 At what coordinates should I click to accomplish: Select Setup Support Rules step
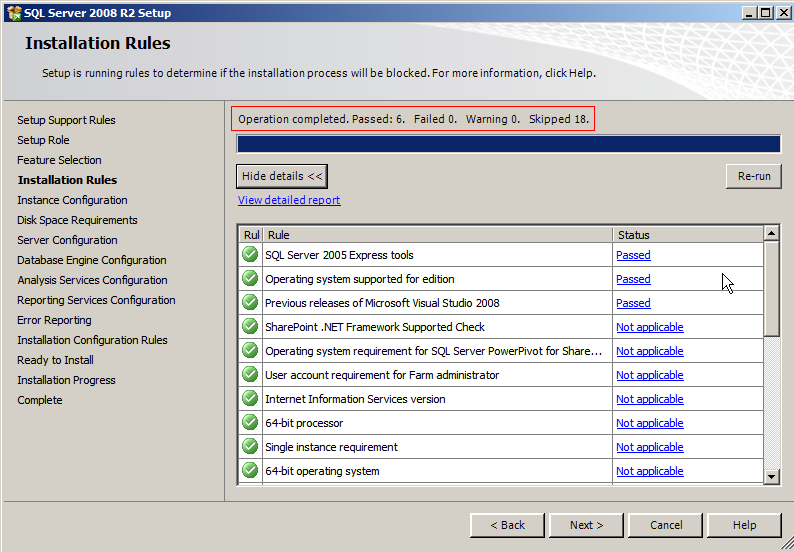point(66,120)
